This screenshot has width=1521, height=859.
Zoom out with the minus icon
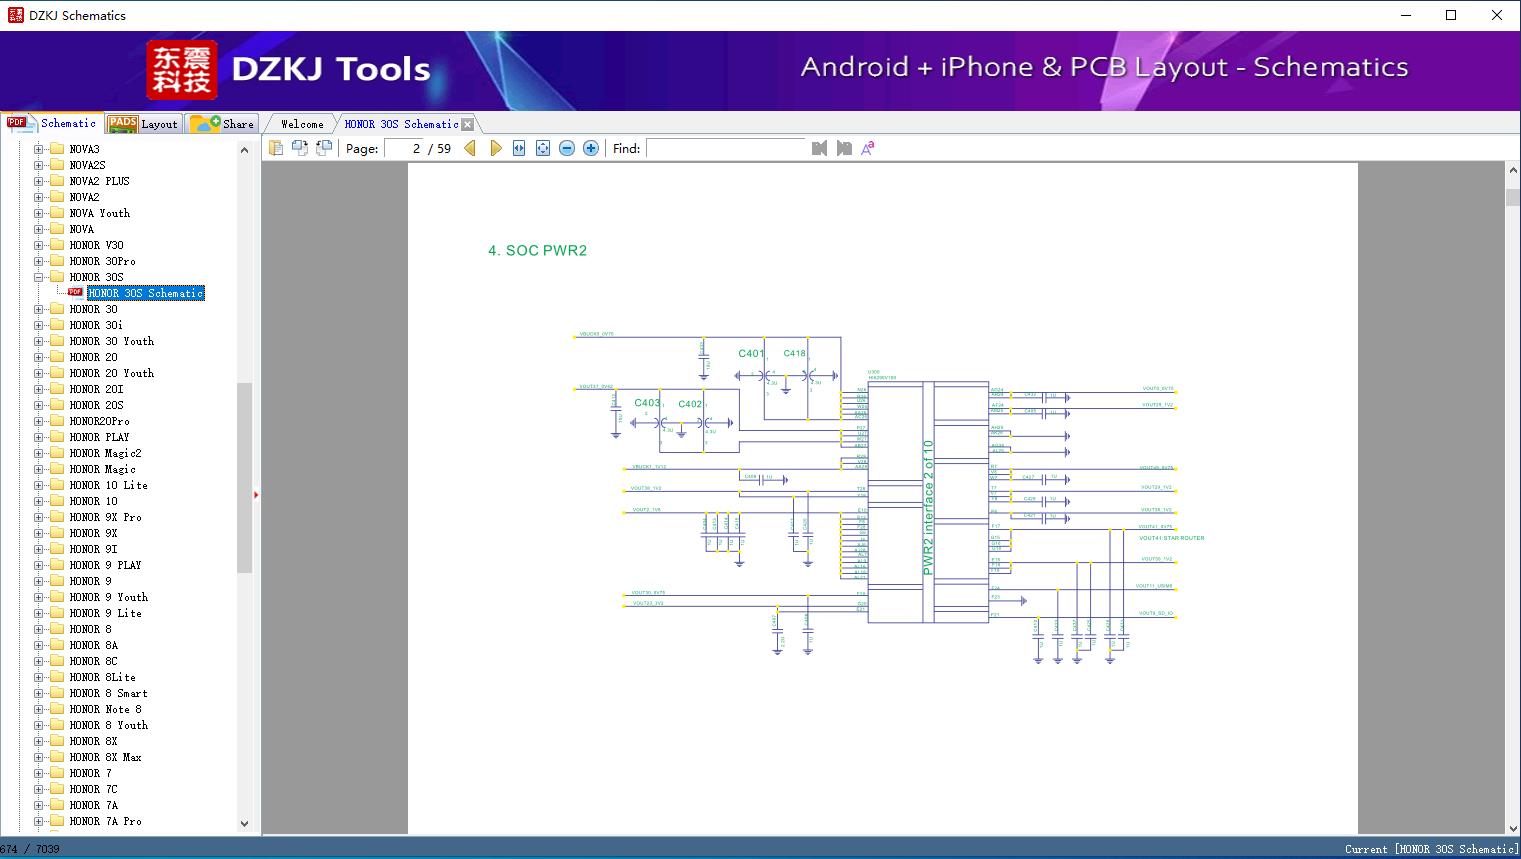567,148
